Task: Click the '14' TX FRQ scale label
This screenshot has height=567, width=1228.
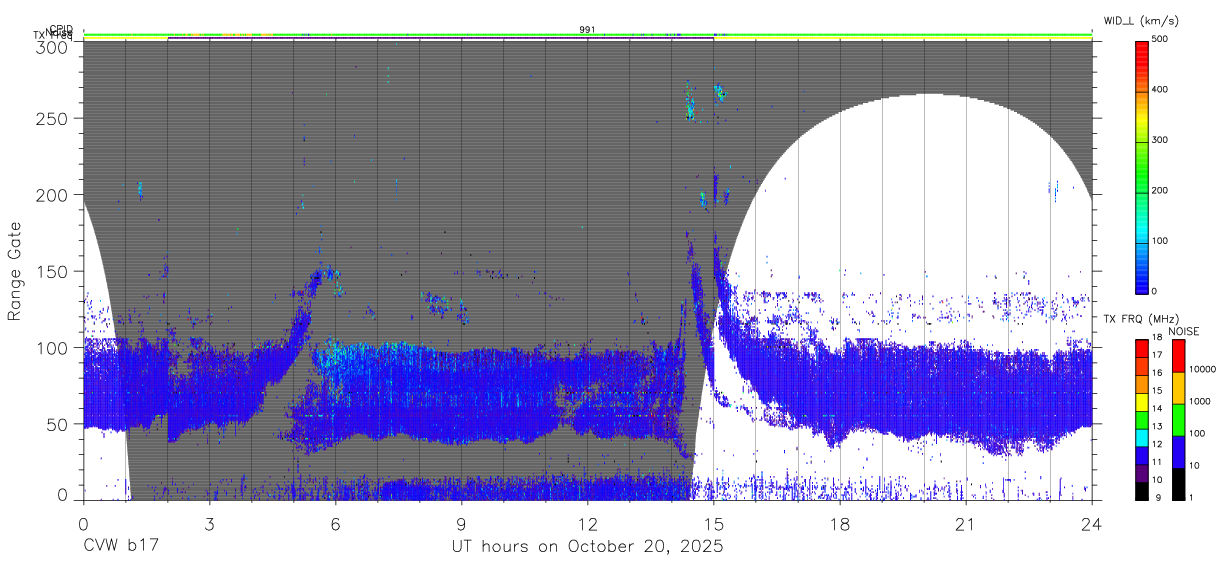Action: (x=1157, y=408)
